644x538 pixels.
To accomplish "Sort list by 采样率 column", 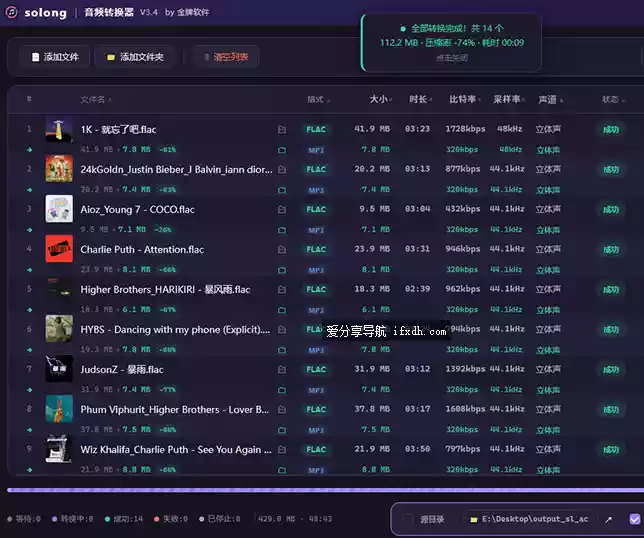I will pos(509,99).
